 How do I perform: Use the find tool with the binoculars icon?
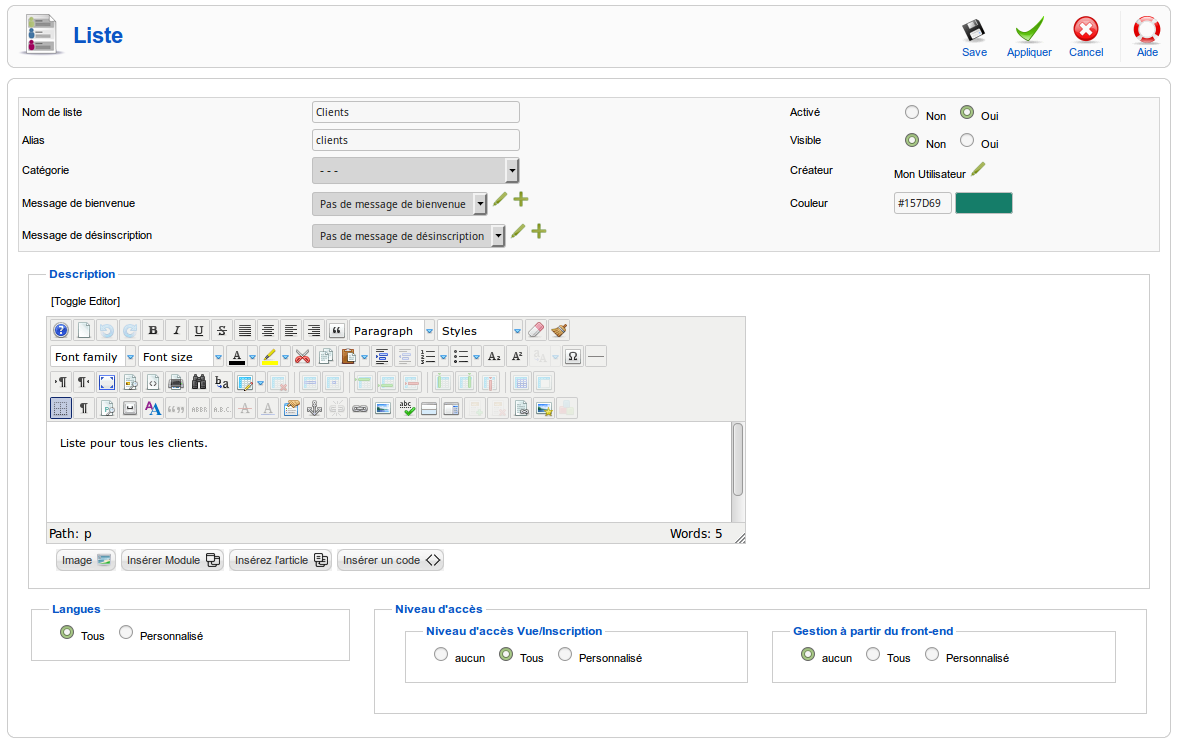point(199,381)
